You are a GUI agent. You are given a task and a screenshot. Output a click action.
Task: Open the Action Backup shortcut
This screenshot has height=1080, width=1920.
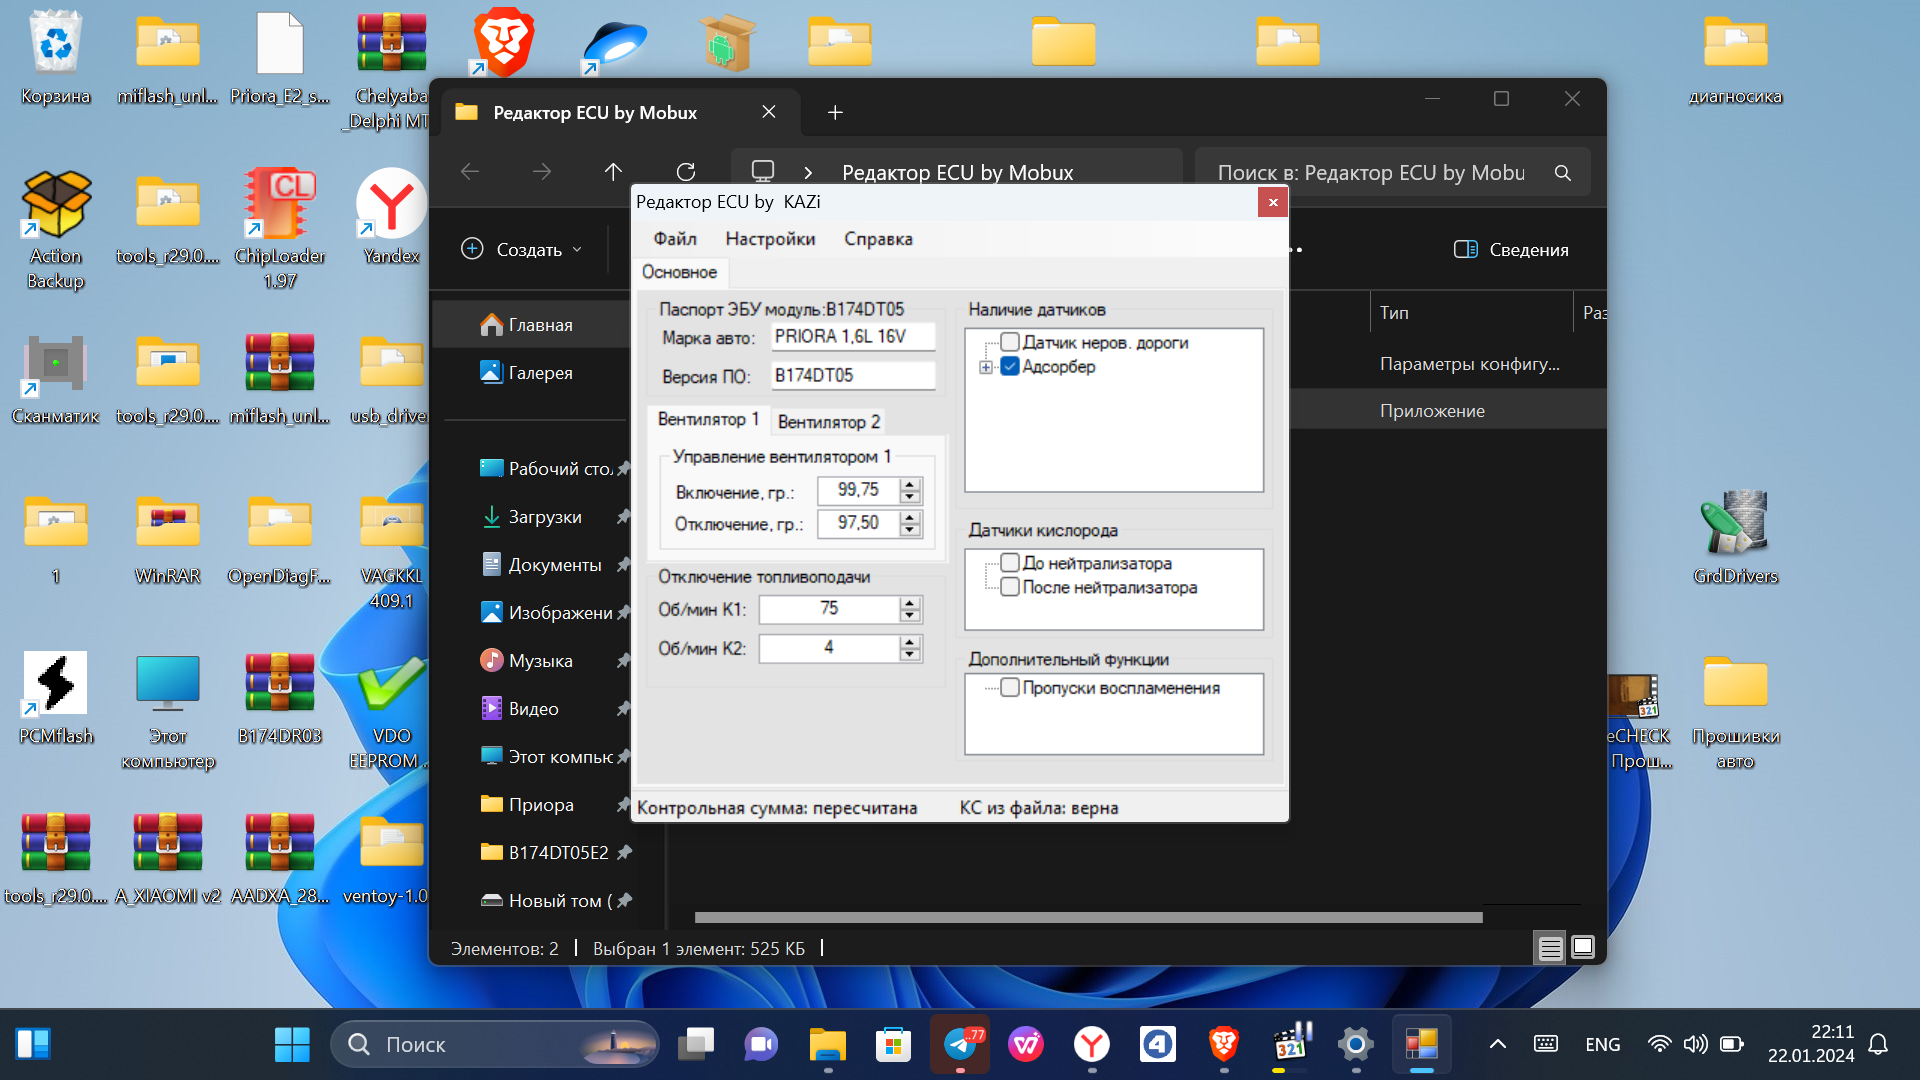coord(56,205)
